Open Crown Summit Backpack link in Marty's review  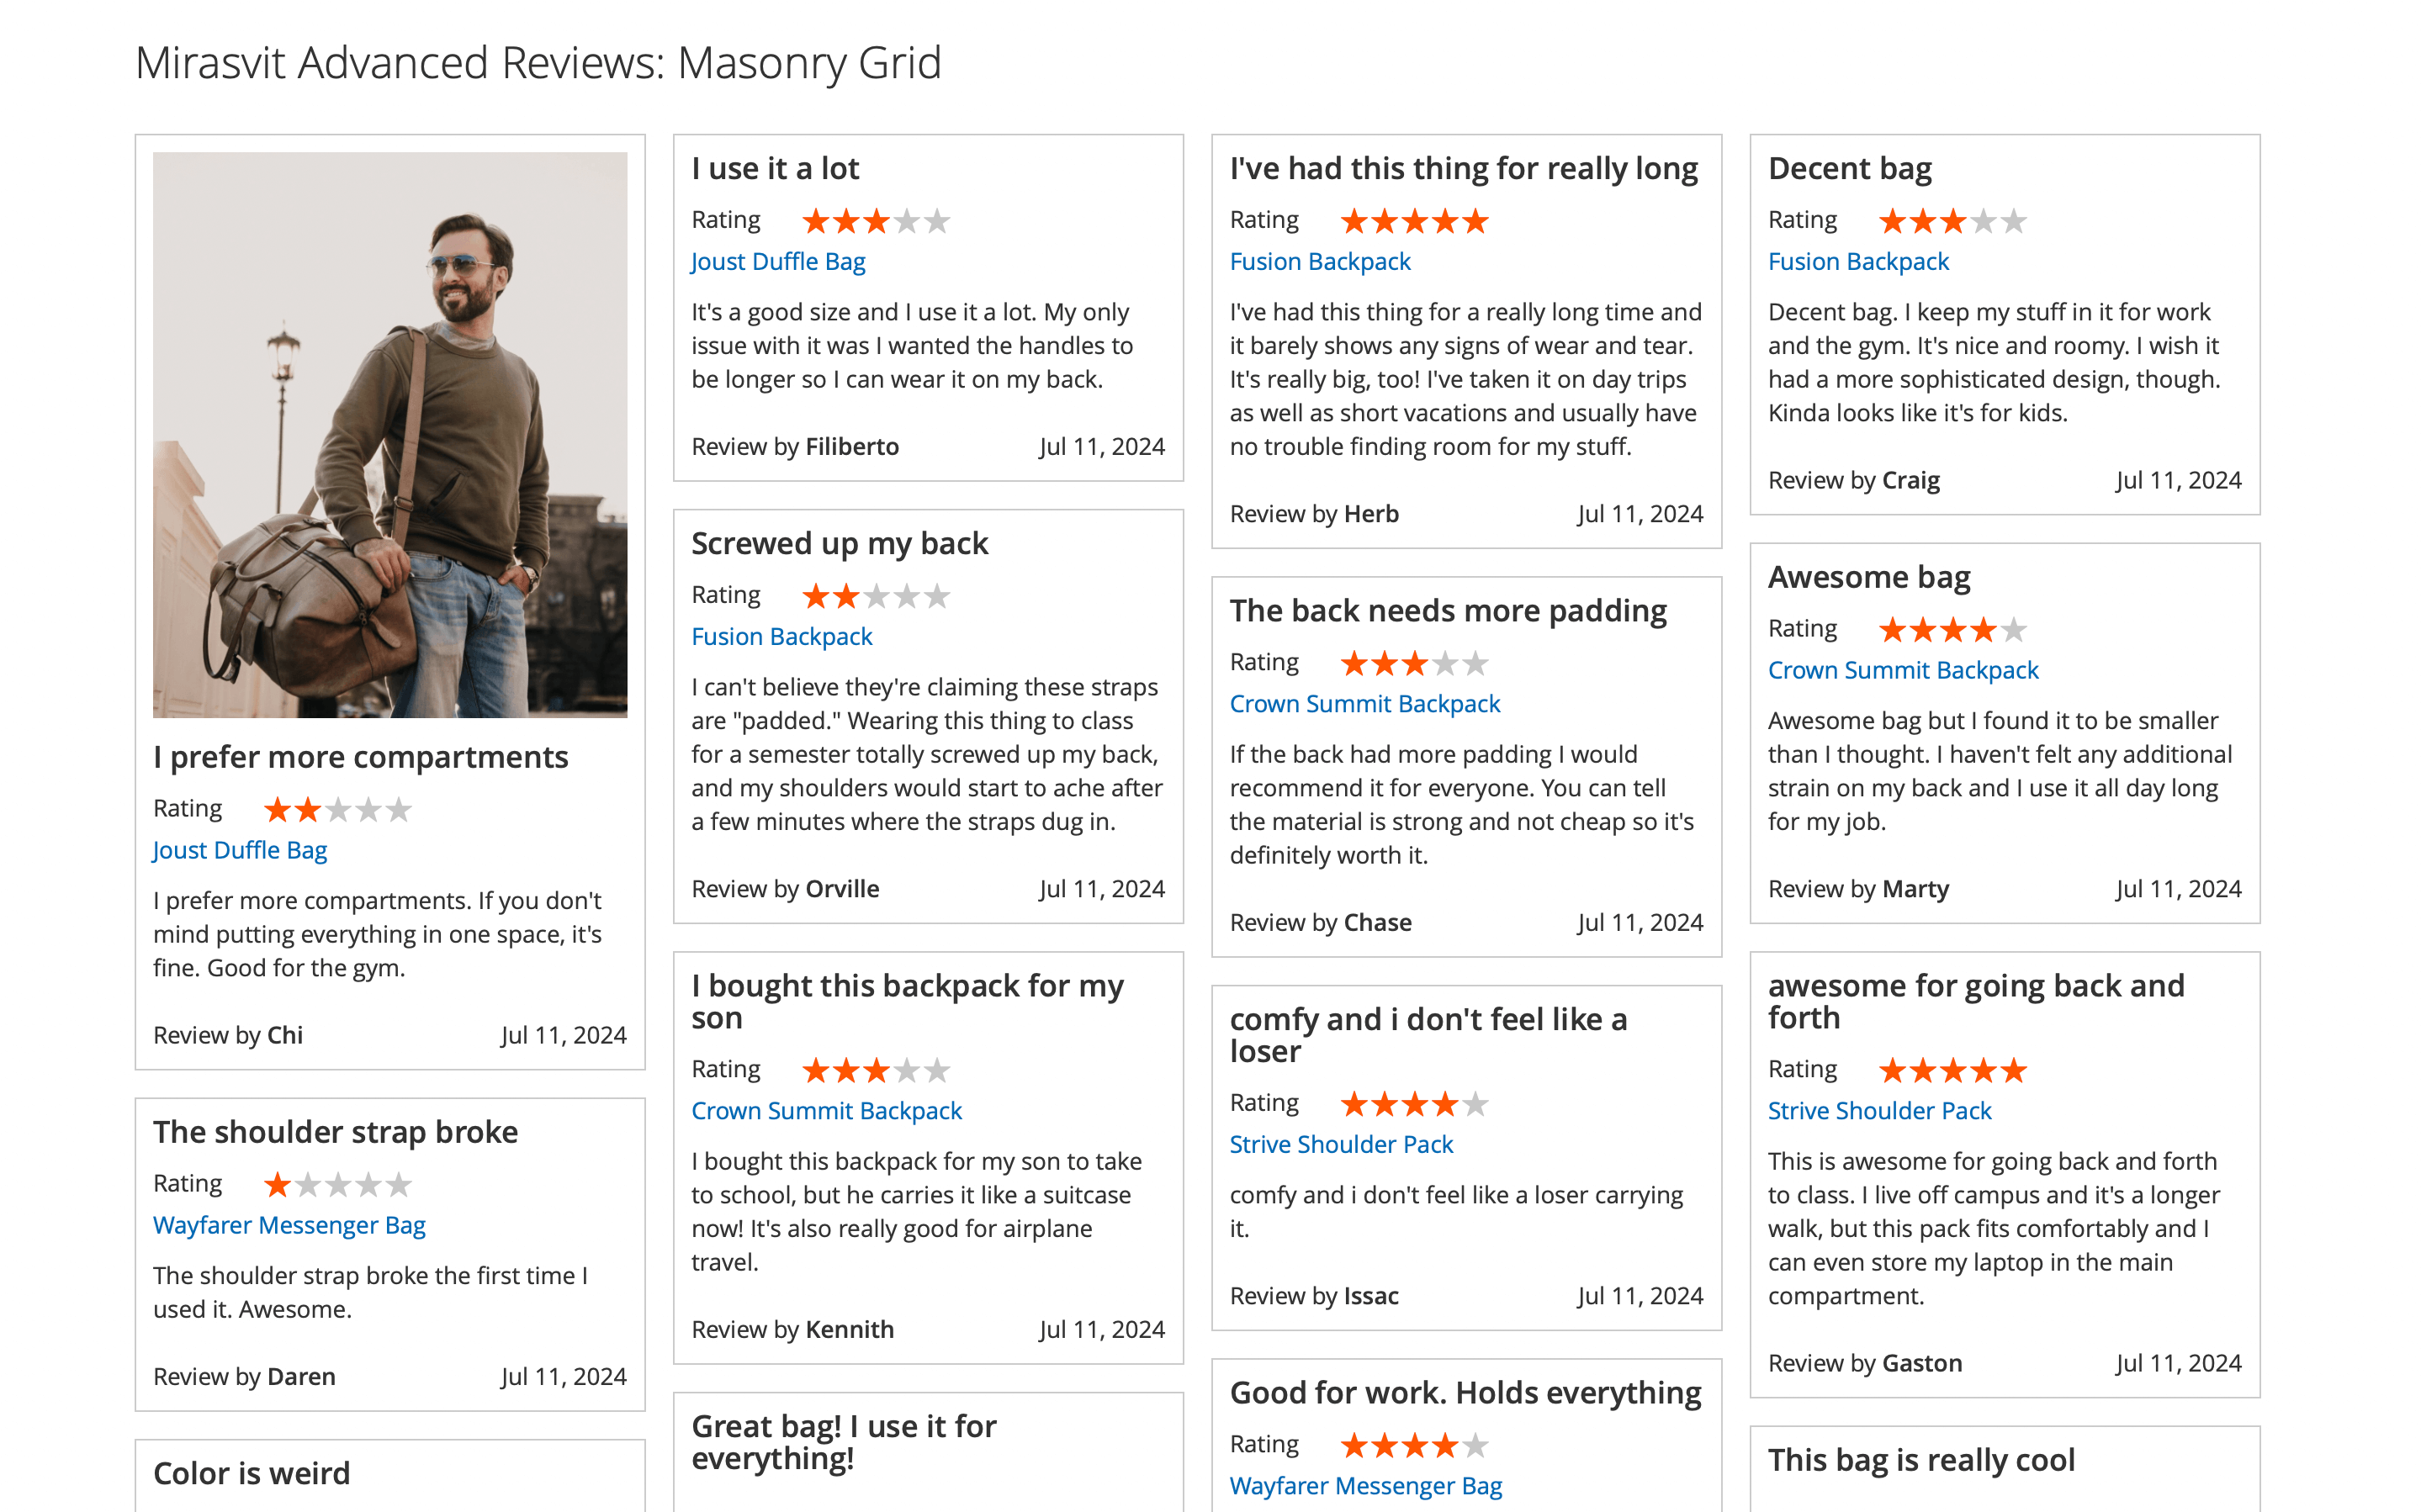point(1902,670)
